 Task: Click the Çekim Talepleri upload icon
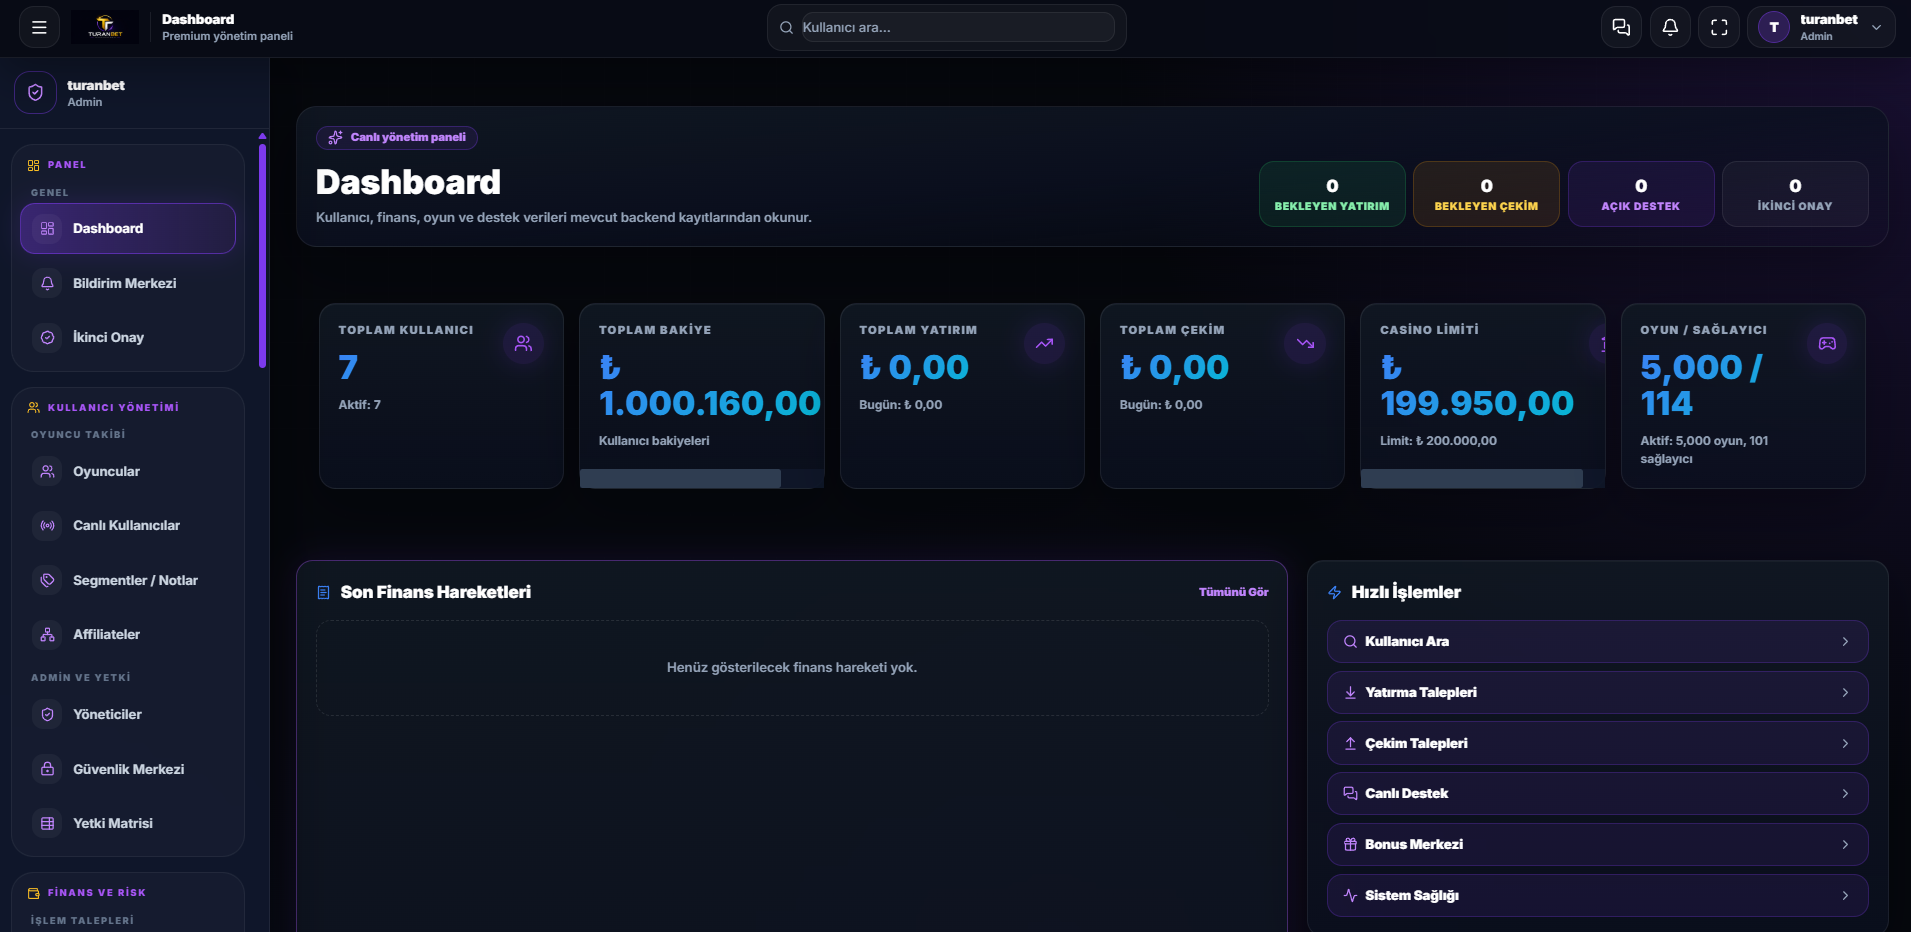[x=1350, y=743]
